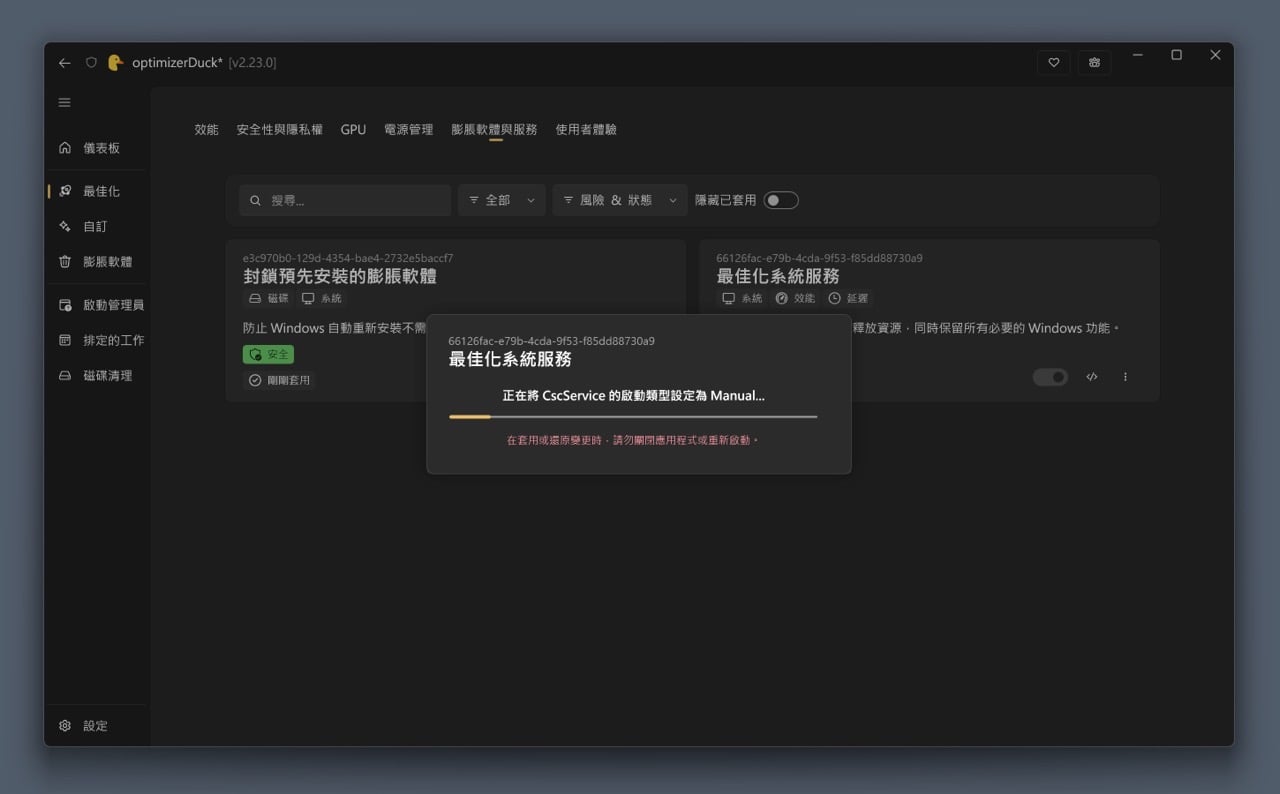1280x794 pixels.
Task: Click the e3c970b0 GUID text
Action: coord(348,258)
